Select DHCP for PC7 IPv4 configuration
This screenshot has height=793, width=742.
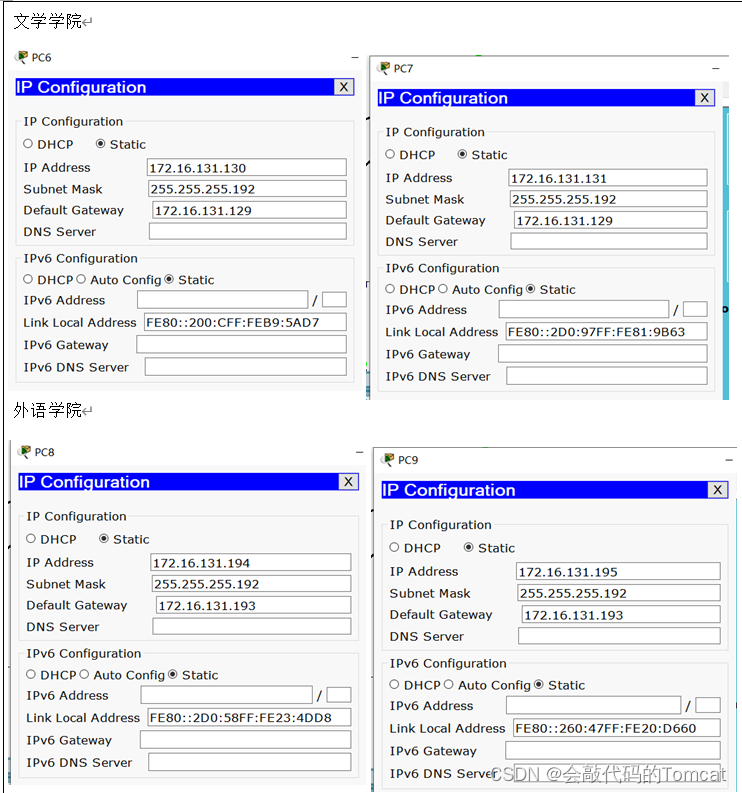tap(390, 154)
